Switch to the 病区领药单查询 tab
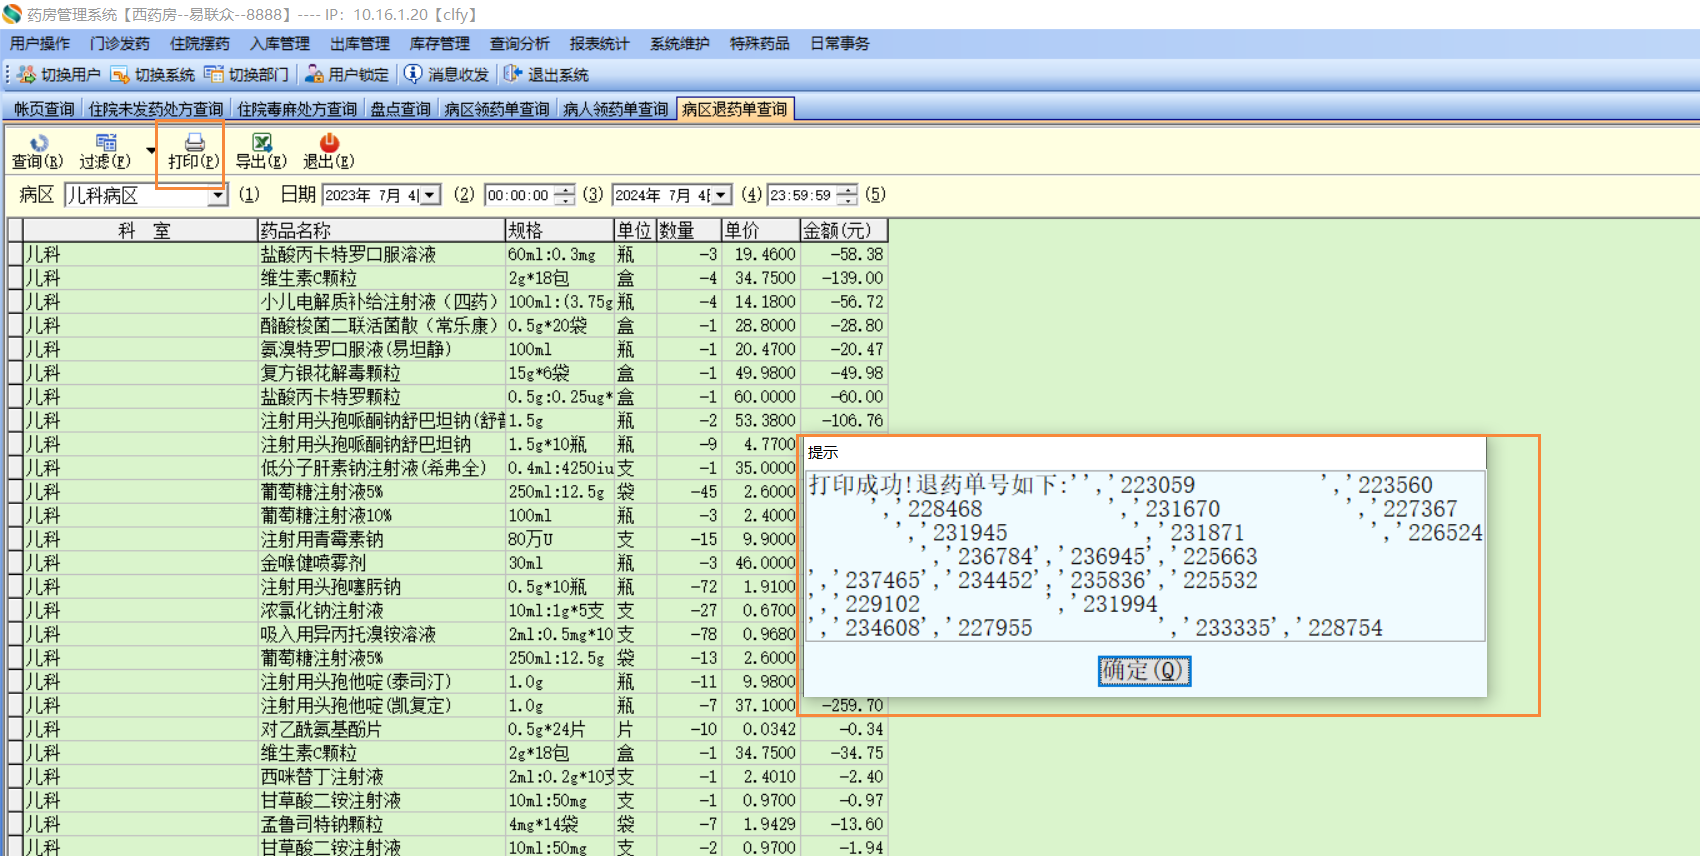1700x856 pixels. click(x=497, y=109)
